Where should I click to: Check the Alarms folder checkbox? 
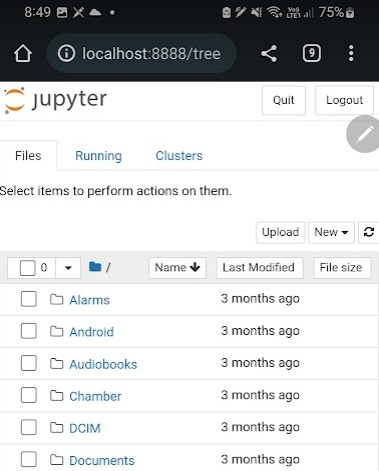click(29, 299)
